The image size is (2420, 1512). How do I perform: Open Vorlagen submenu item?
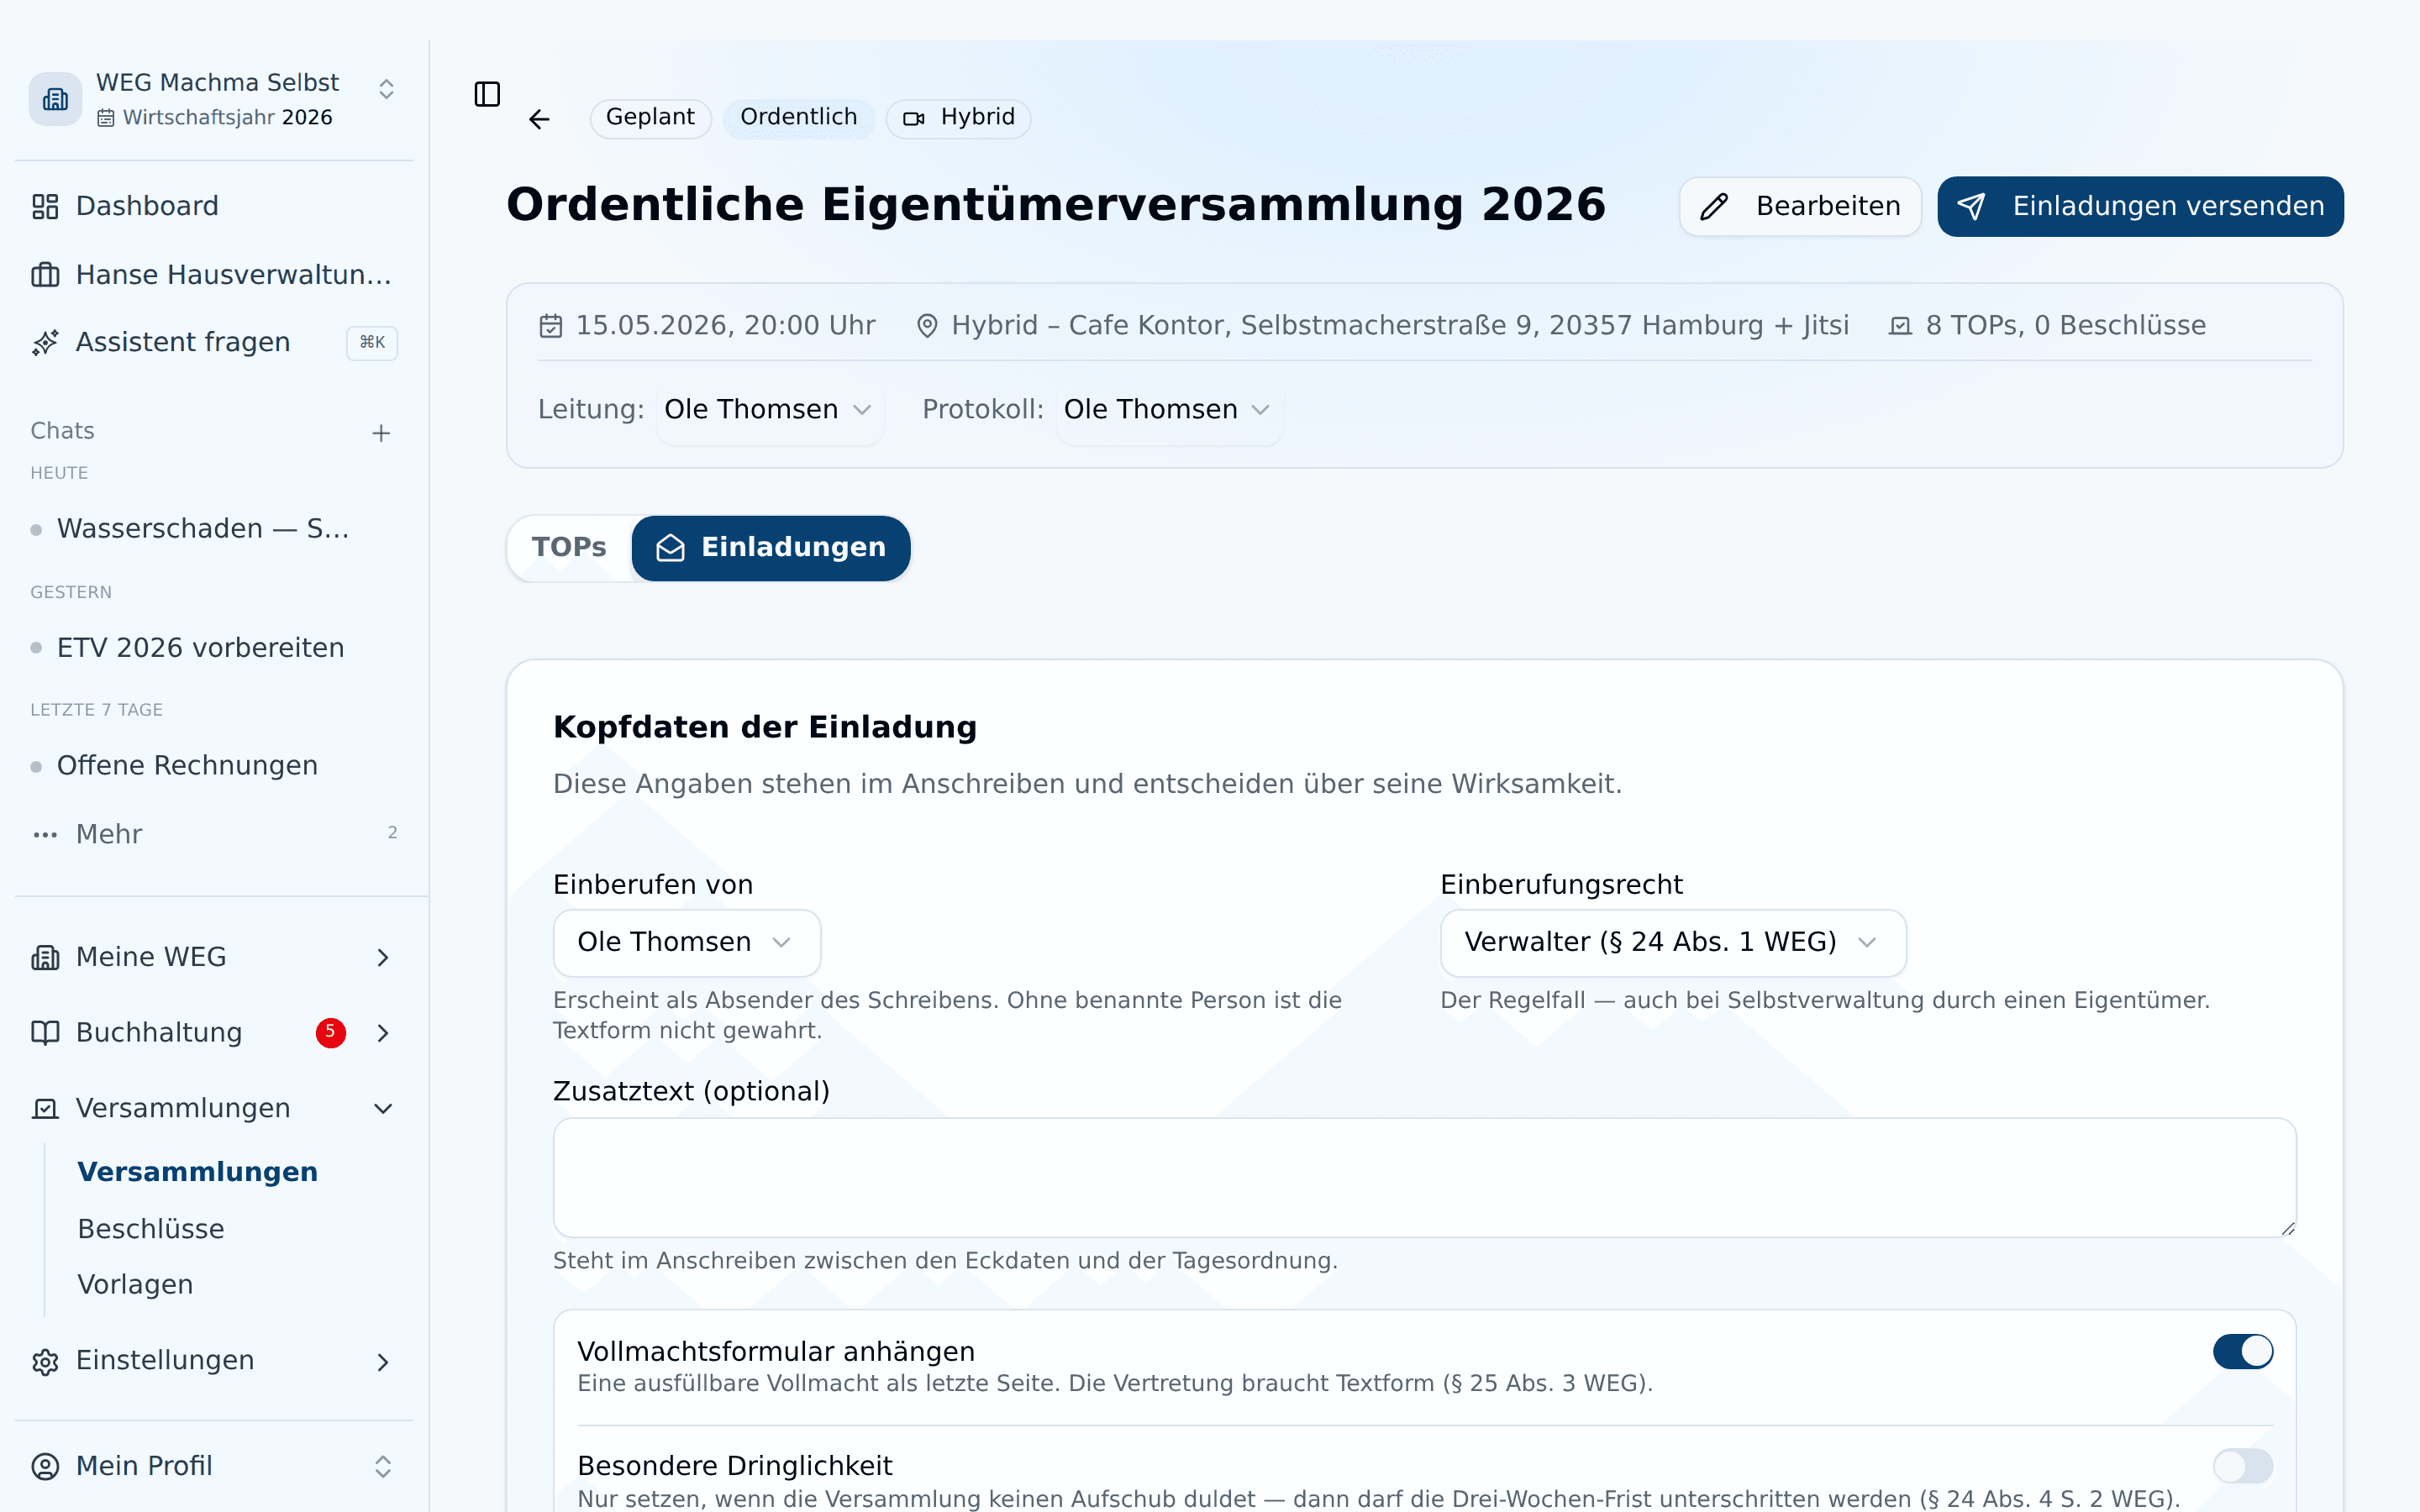click(x=135, y=1285)
